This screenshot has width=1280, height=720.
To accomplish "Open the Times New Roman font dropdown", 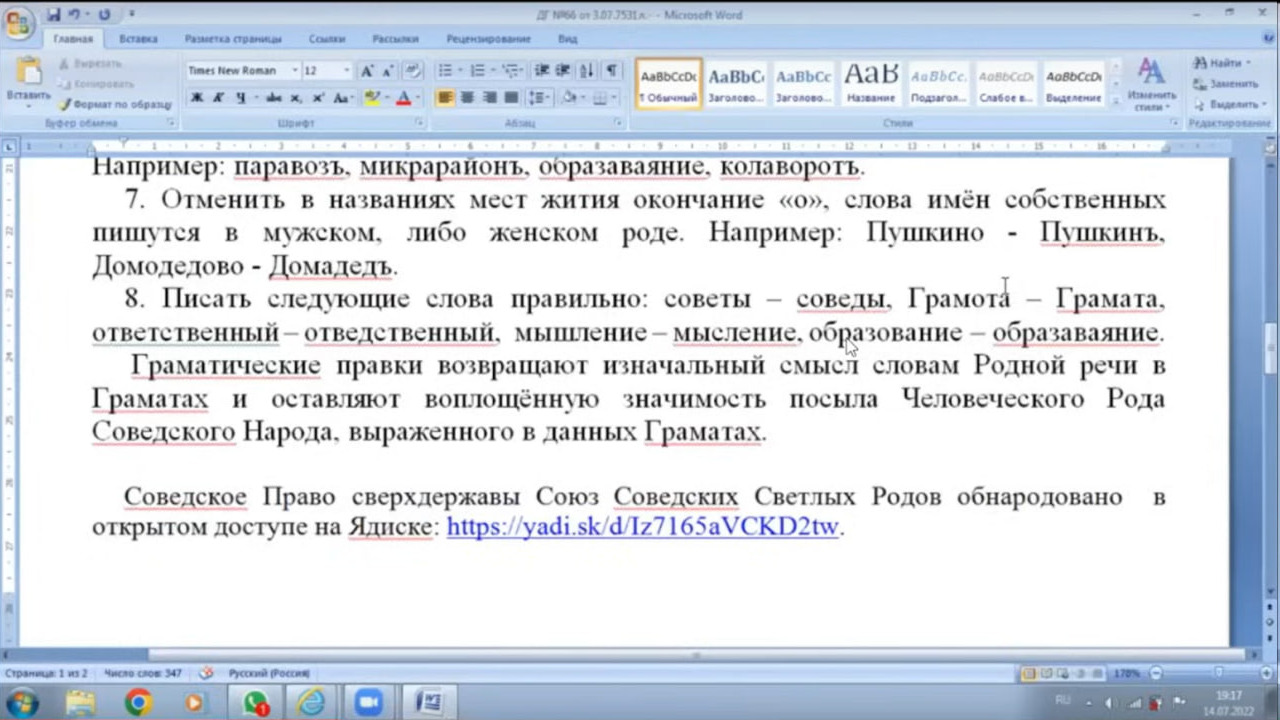I will pos(295,71).
